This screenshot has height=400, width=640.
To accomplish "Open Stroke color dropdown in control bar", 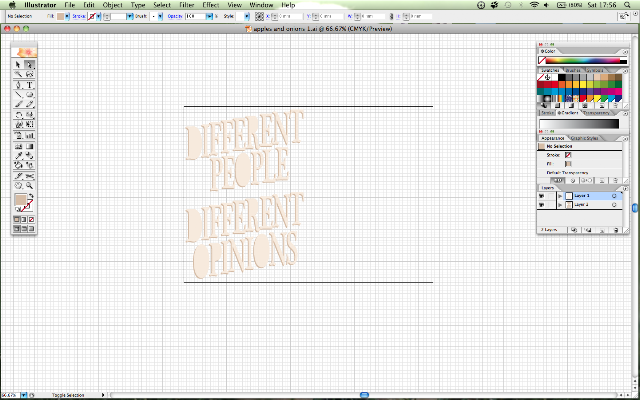I will coord(98,16).
